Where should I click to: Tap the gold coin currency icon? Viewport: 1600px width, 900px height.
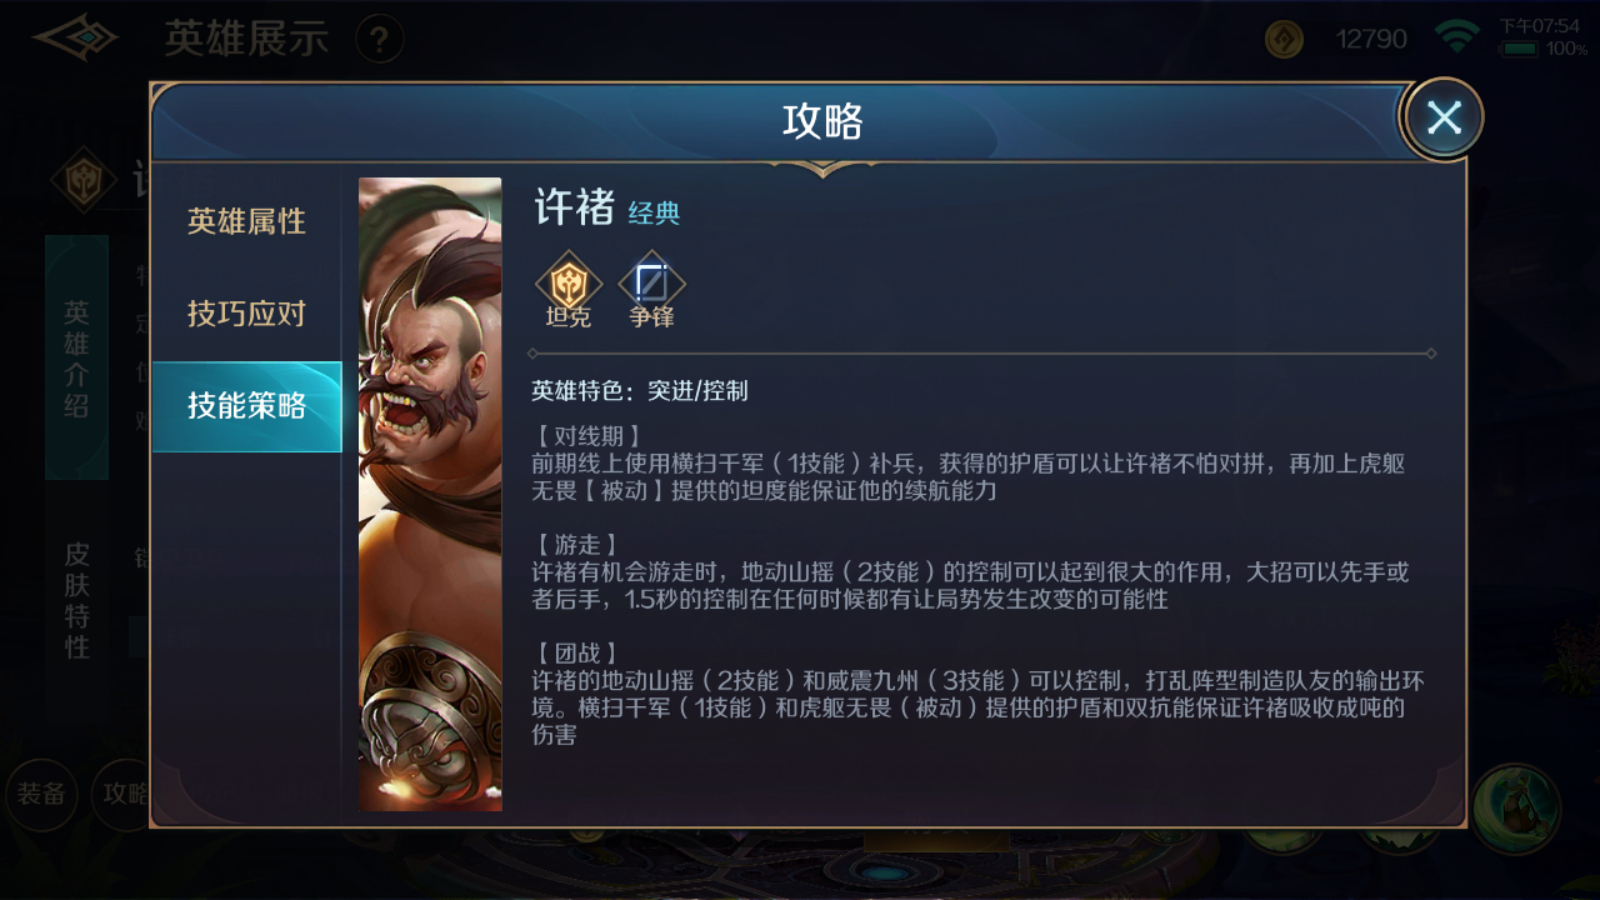(x=1284, y=40)
